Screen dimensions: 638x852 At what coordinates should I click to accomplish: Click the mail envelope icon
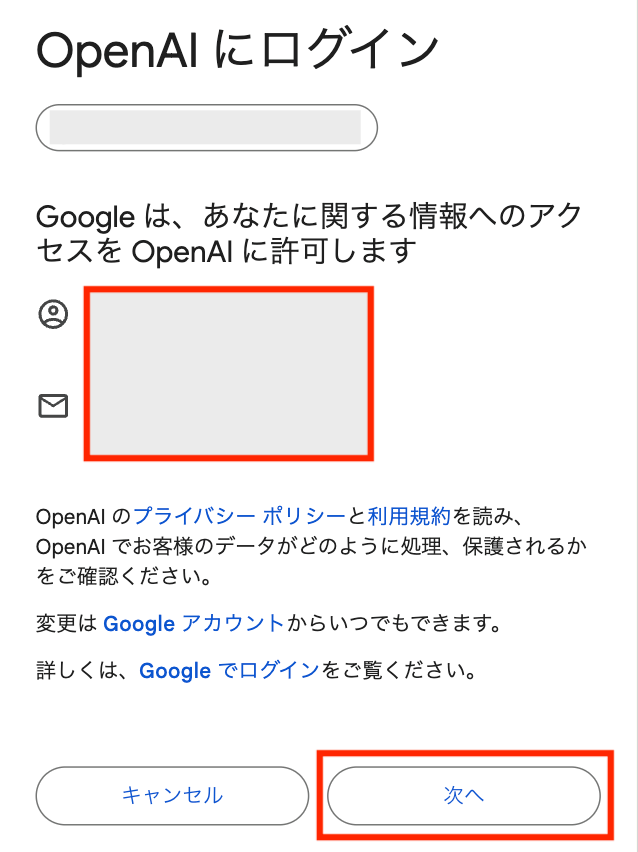point(53,405)
